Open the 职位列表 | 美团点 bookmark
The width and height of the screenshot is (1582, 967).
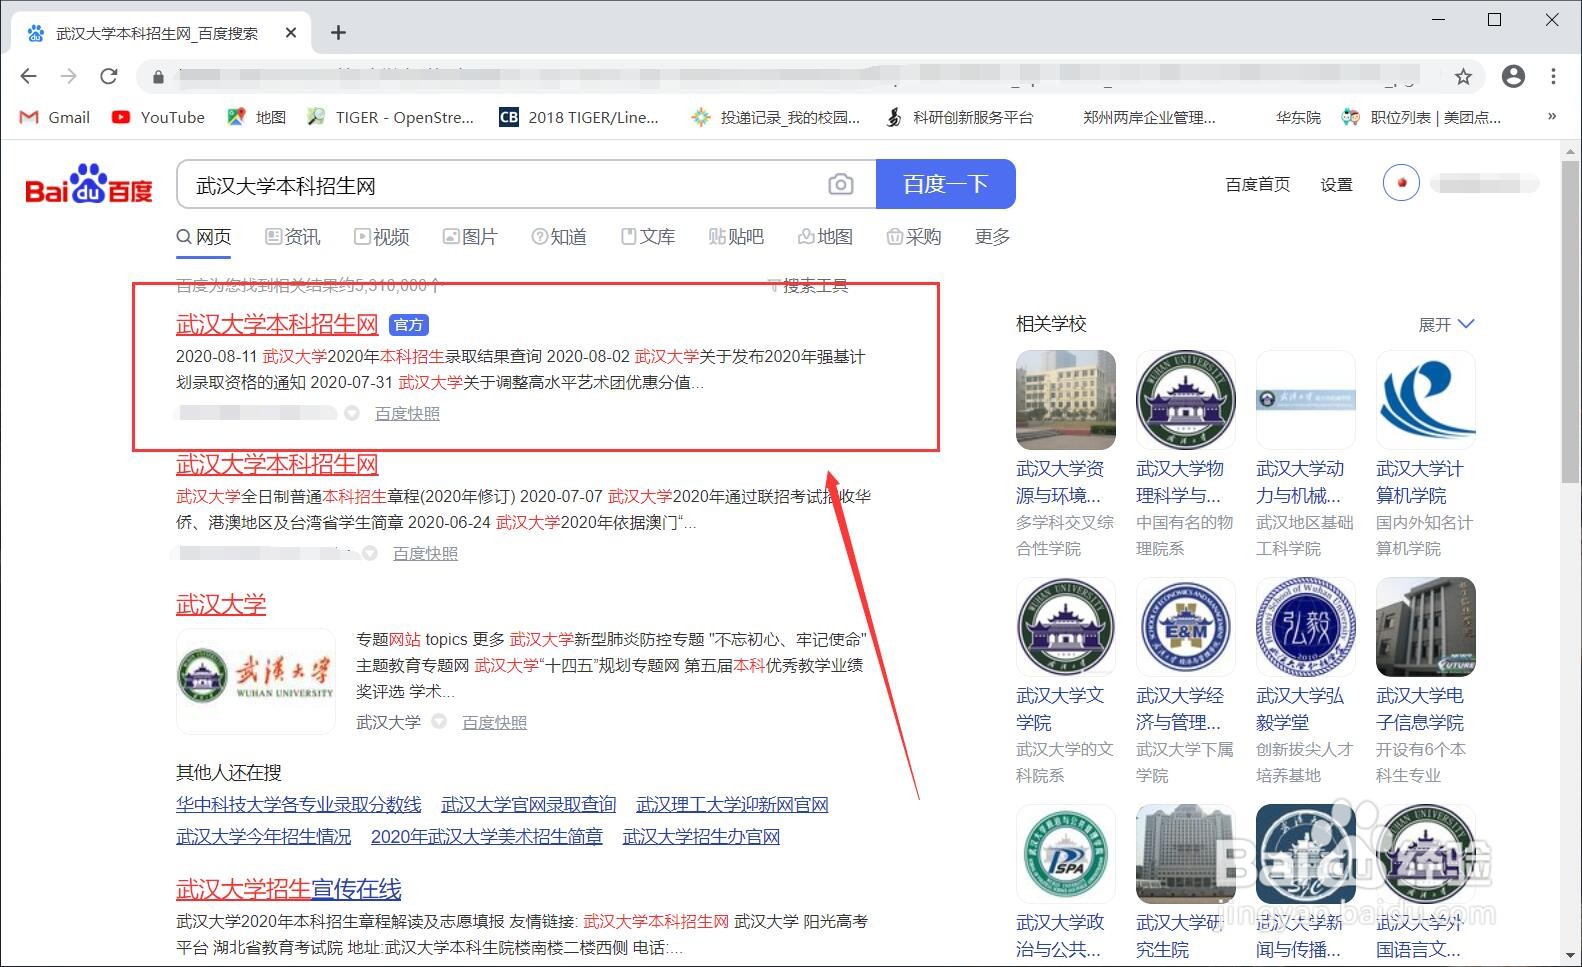pos(1421,117)
